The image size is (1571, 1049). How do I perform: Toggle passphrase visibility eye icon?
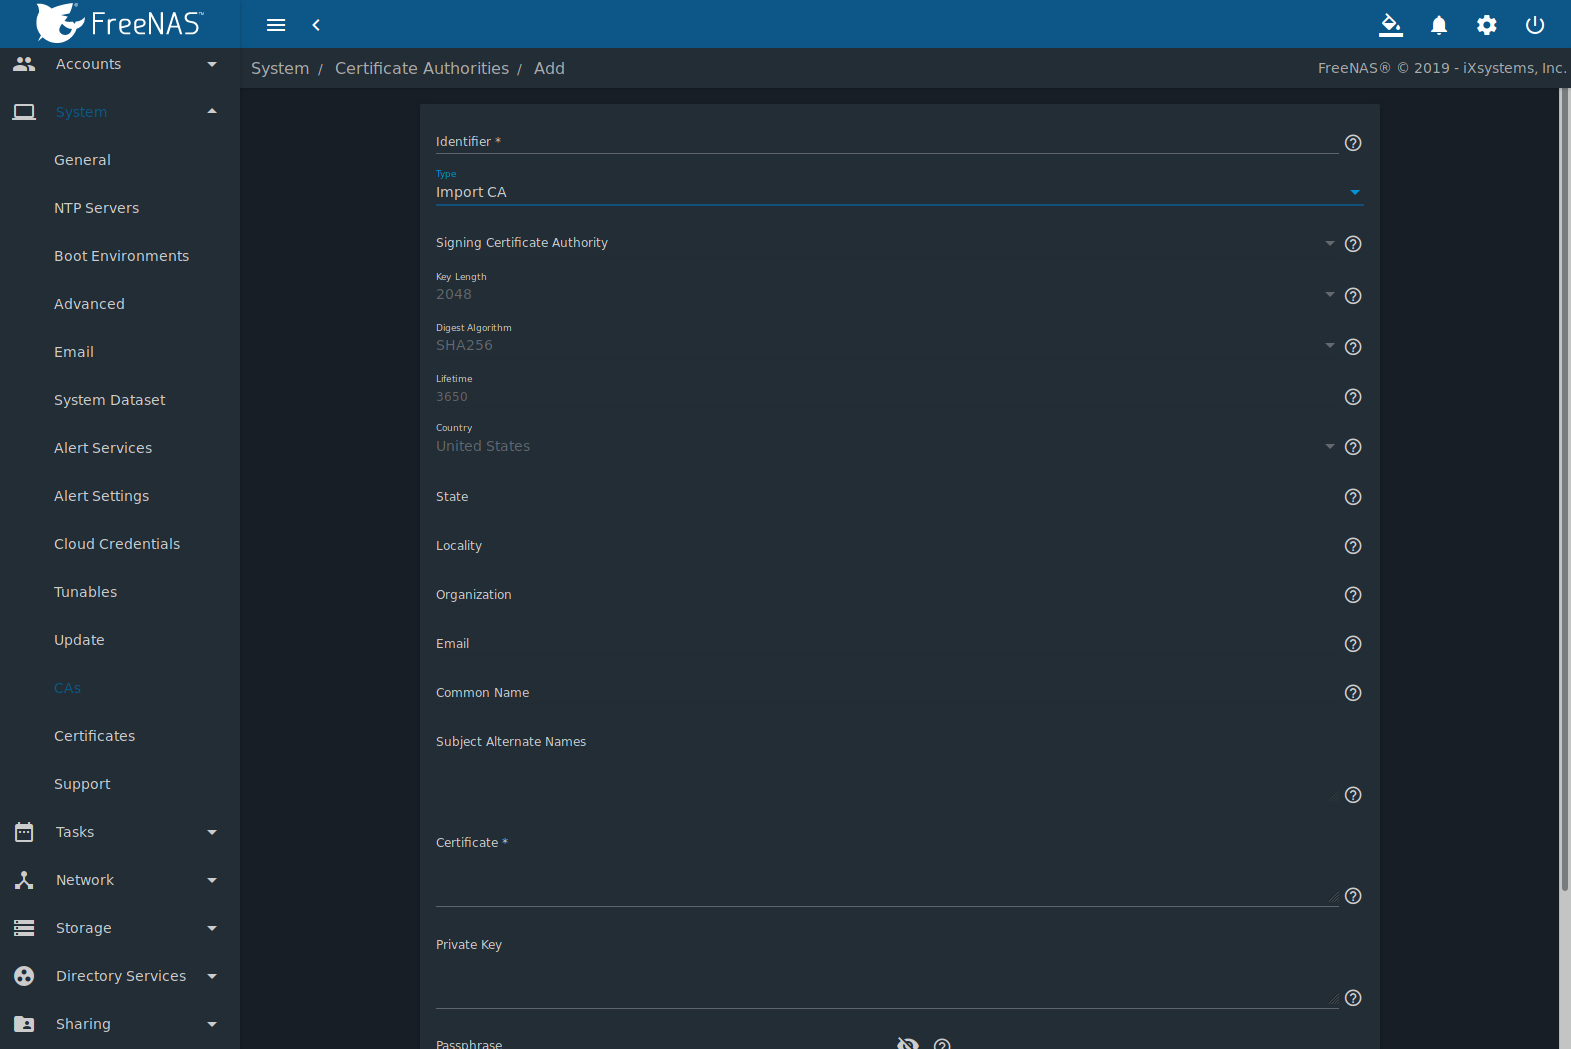(907, 1044)
